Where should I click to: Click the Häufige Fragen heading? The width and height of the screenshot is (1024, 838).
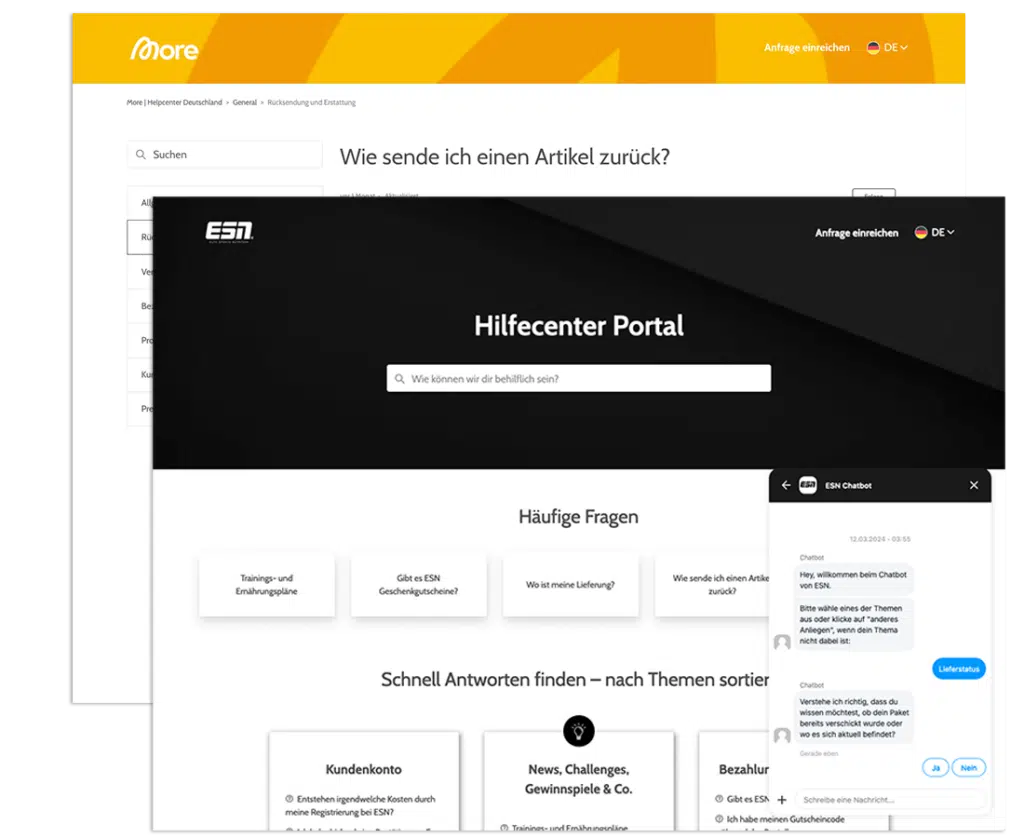click(x=579, y=517)
